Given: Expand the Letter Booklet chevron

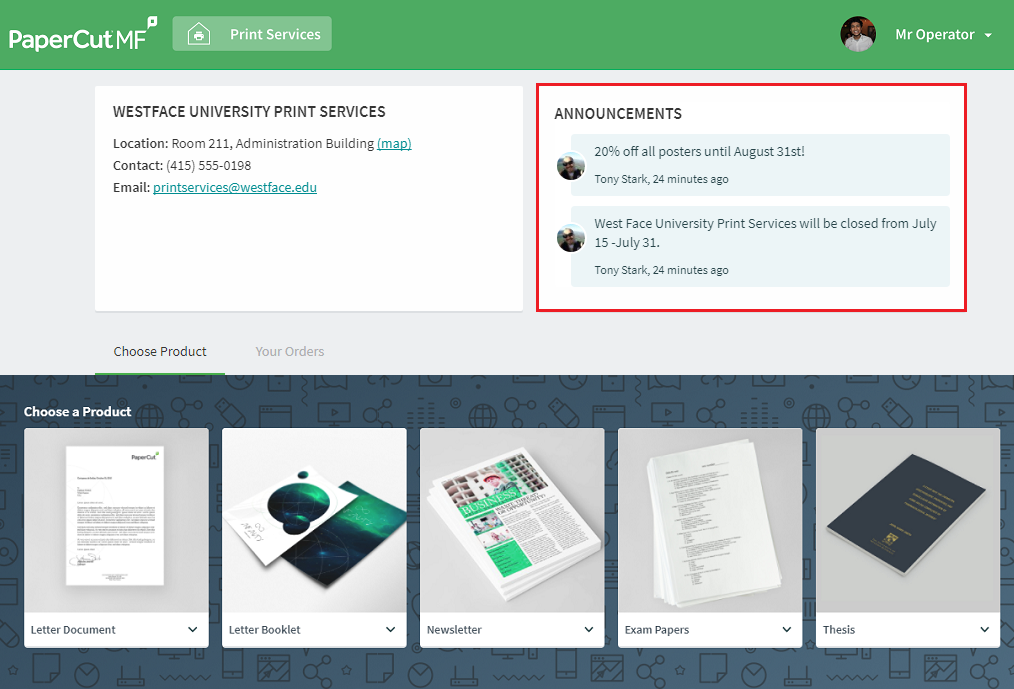Looking at the screenshot, I should point(391,629).
